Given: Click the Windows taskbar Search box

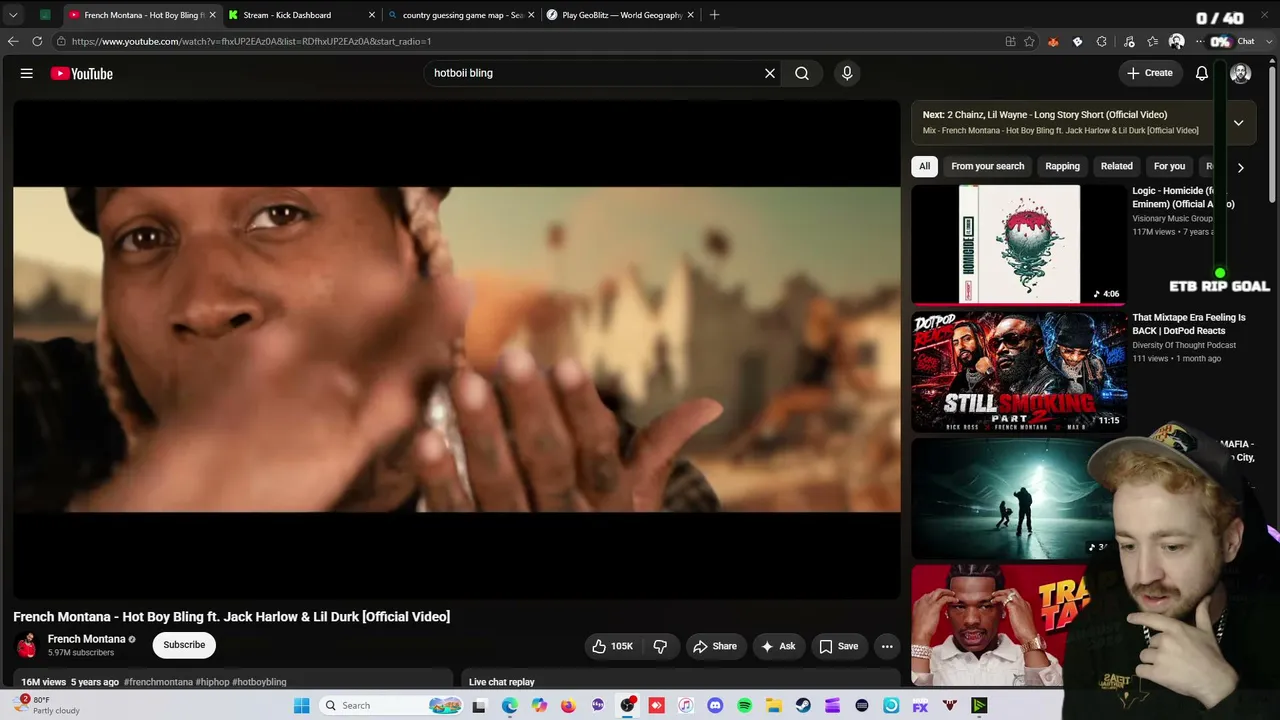Looking at the screenshot, I should (392, 705).
